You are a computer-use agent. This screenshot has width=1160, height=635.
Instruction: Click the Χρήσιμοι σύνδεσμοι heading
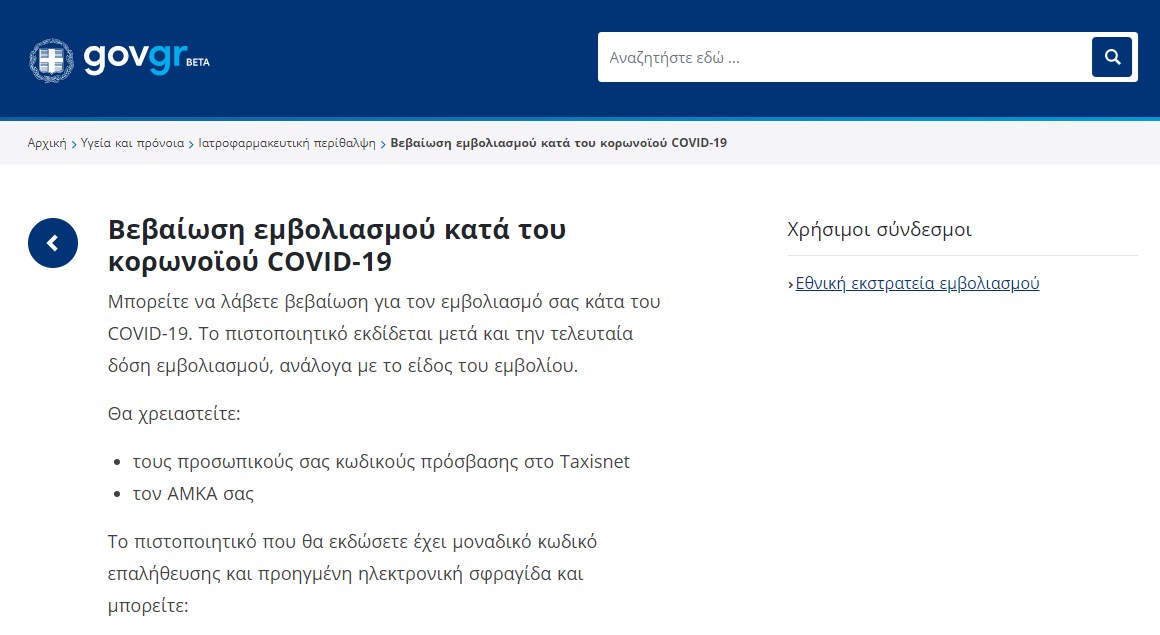880,229
